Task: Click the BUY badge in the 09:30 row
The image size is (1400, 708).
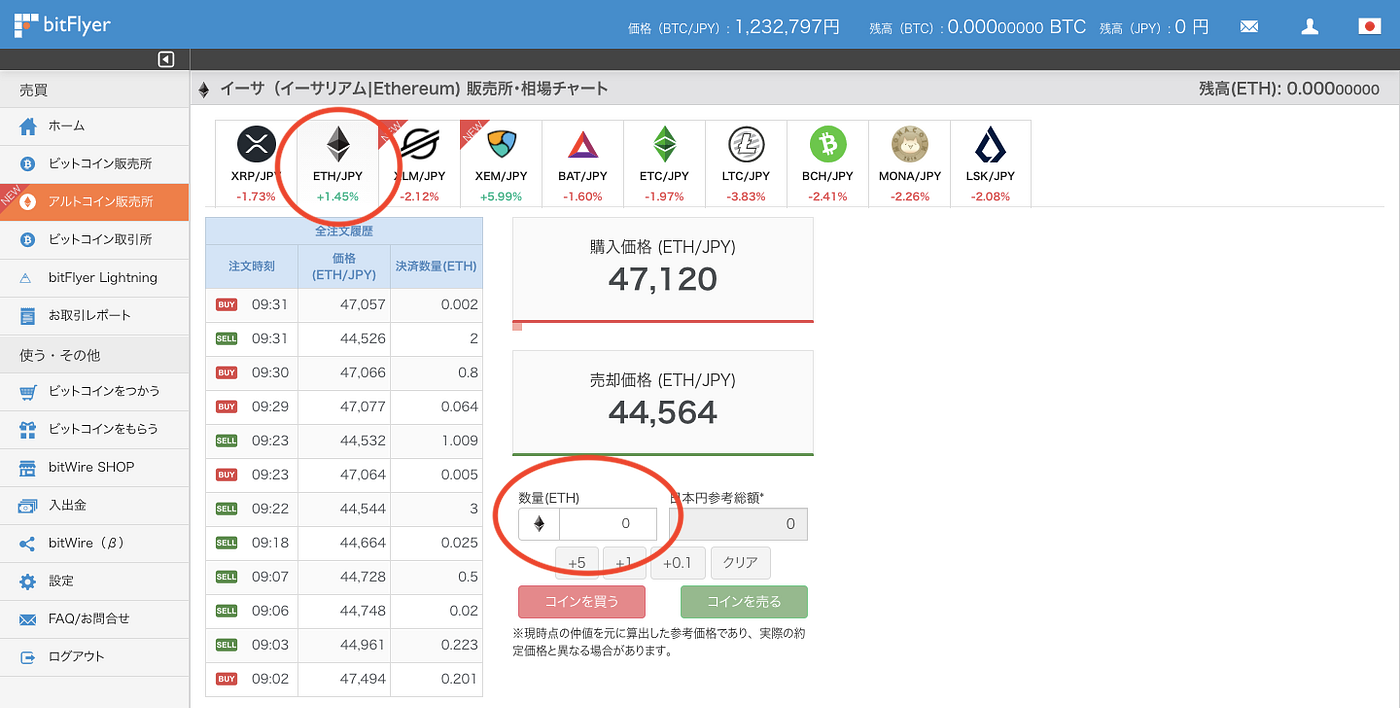Action: [227, 373]
